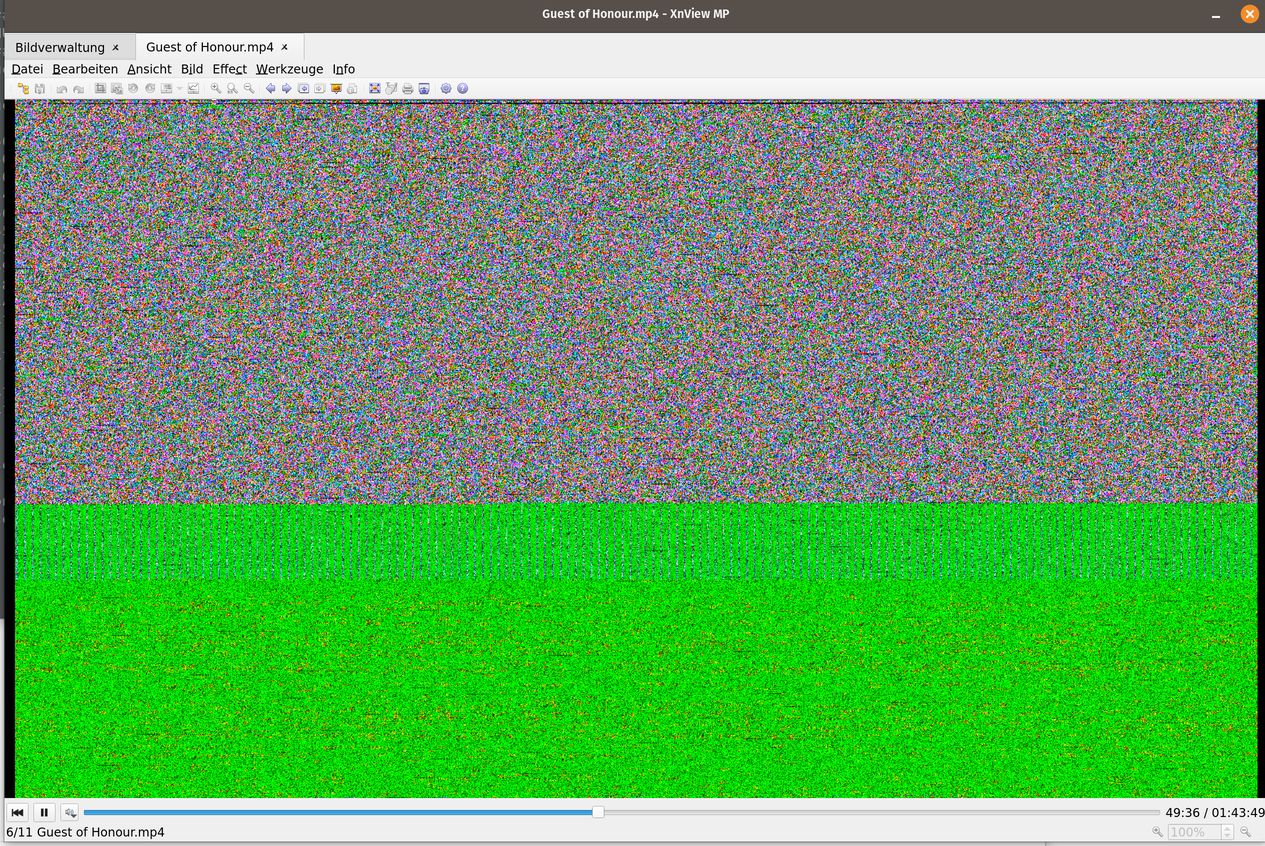Pause the video playback

44,812
